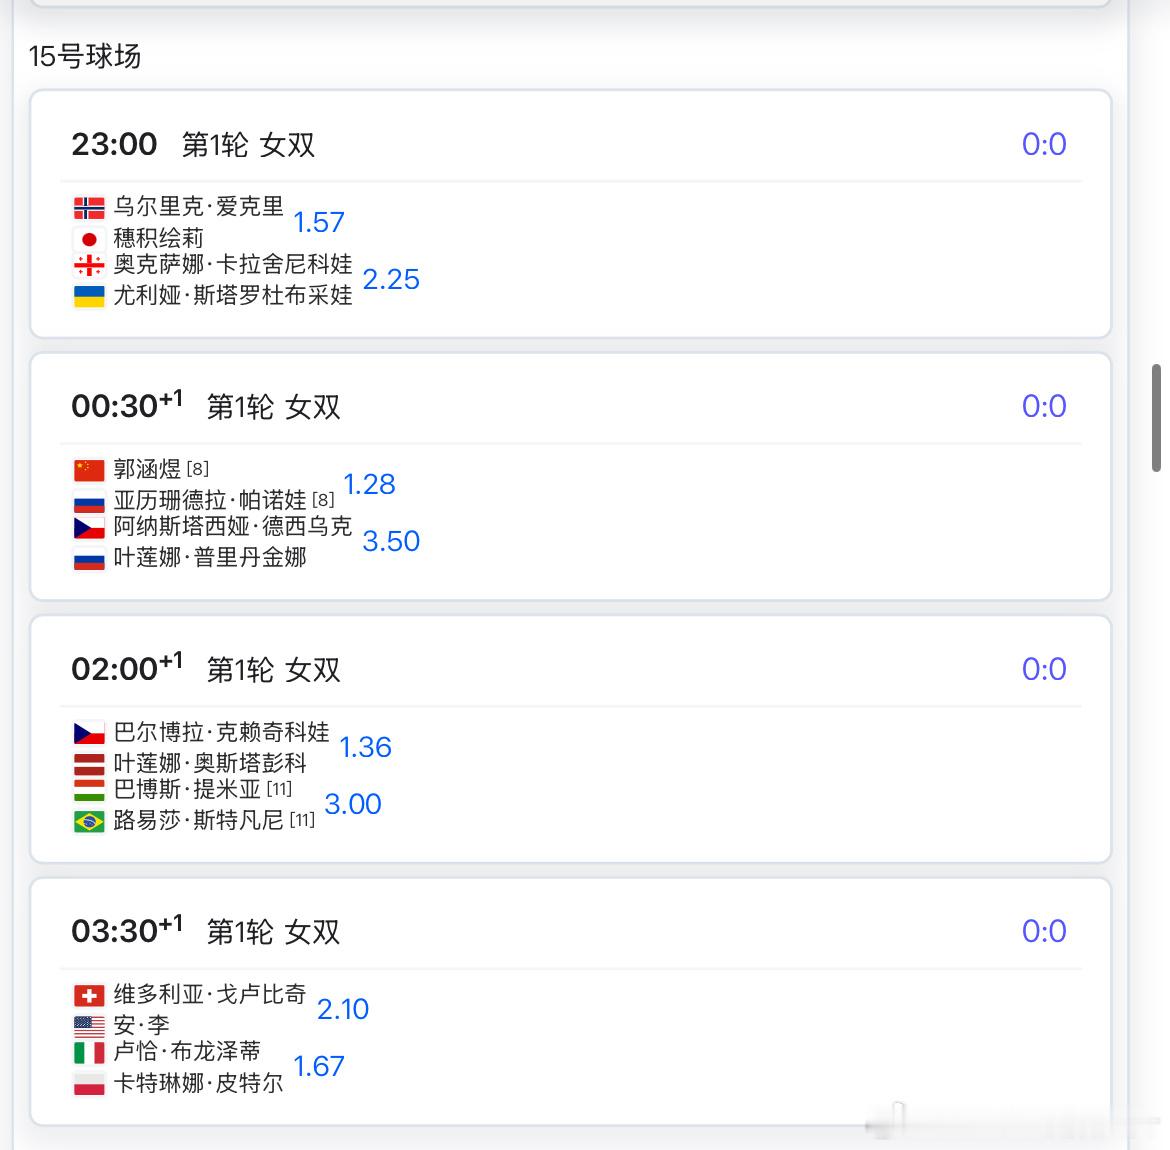
Task: Choose the 1.67 odds for 卢恰·布龙泽蒂 pair
Action: click(x=319, y=1066)
